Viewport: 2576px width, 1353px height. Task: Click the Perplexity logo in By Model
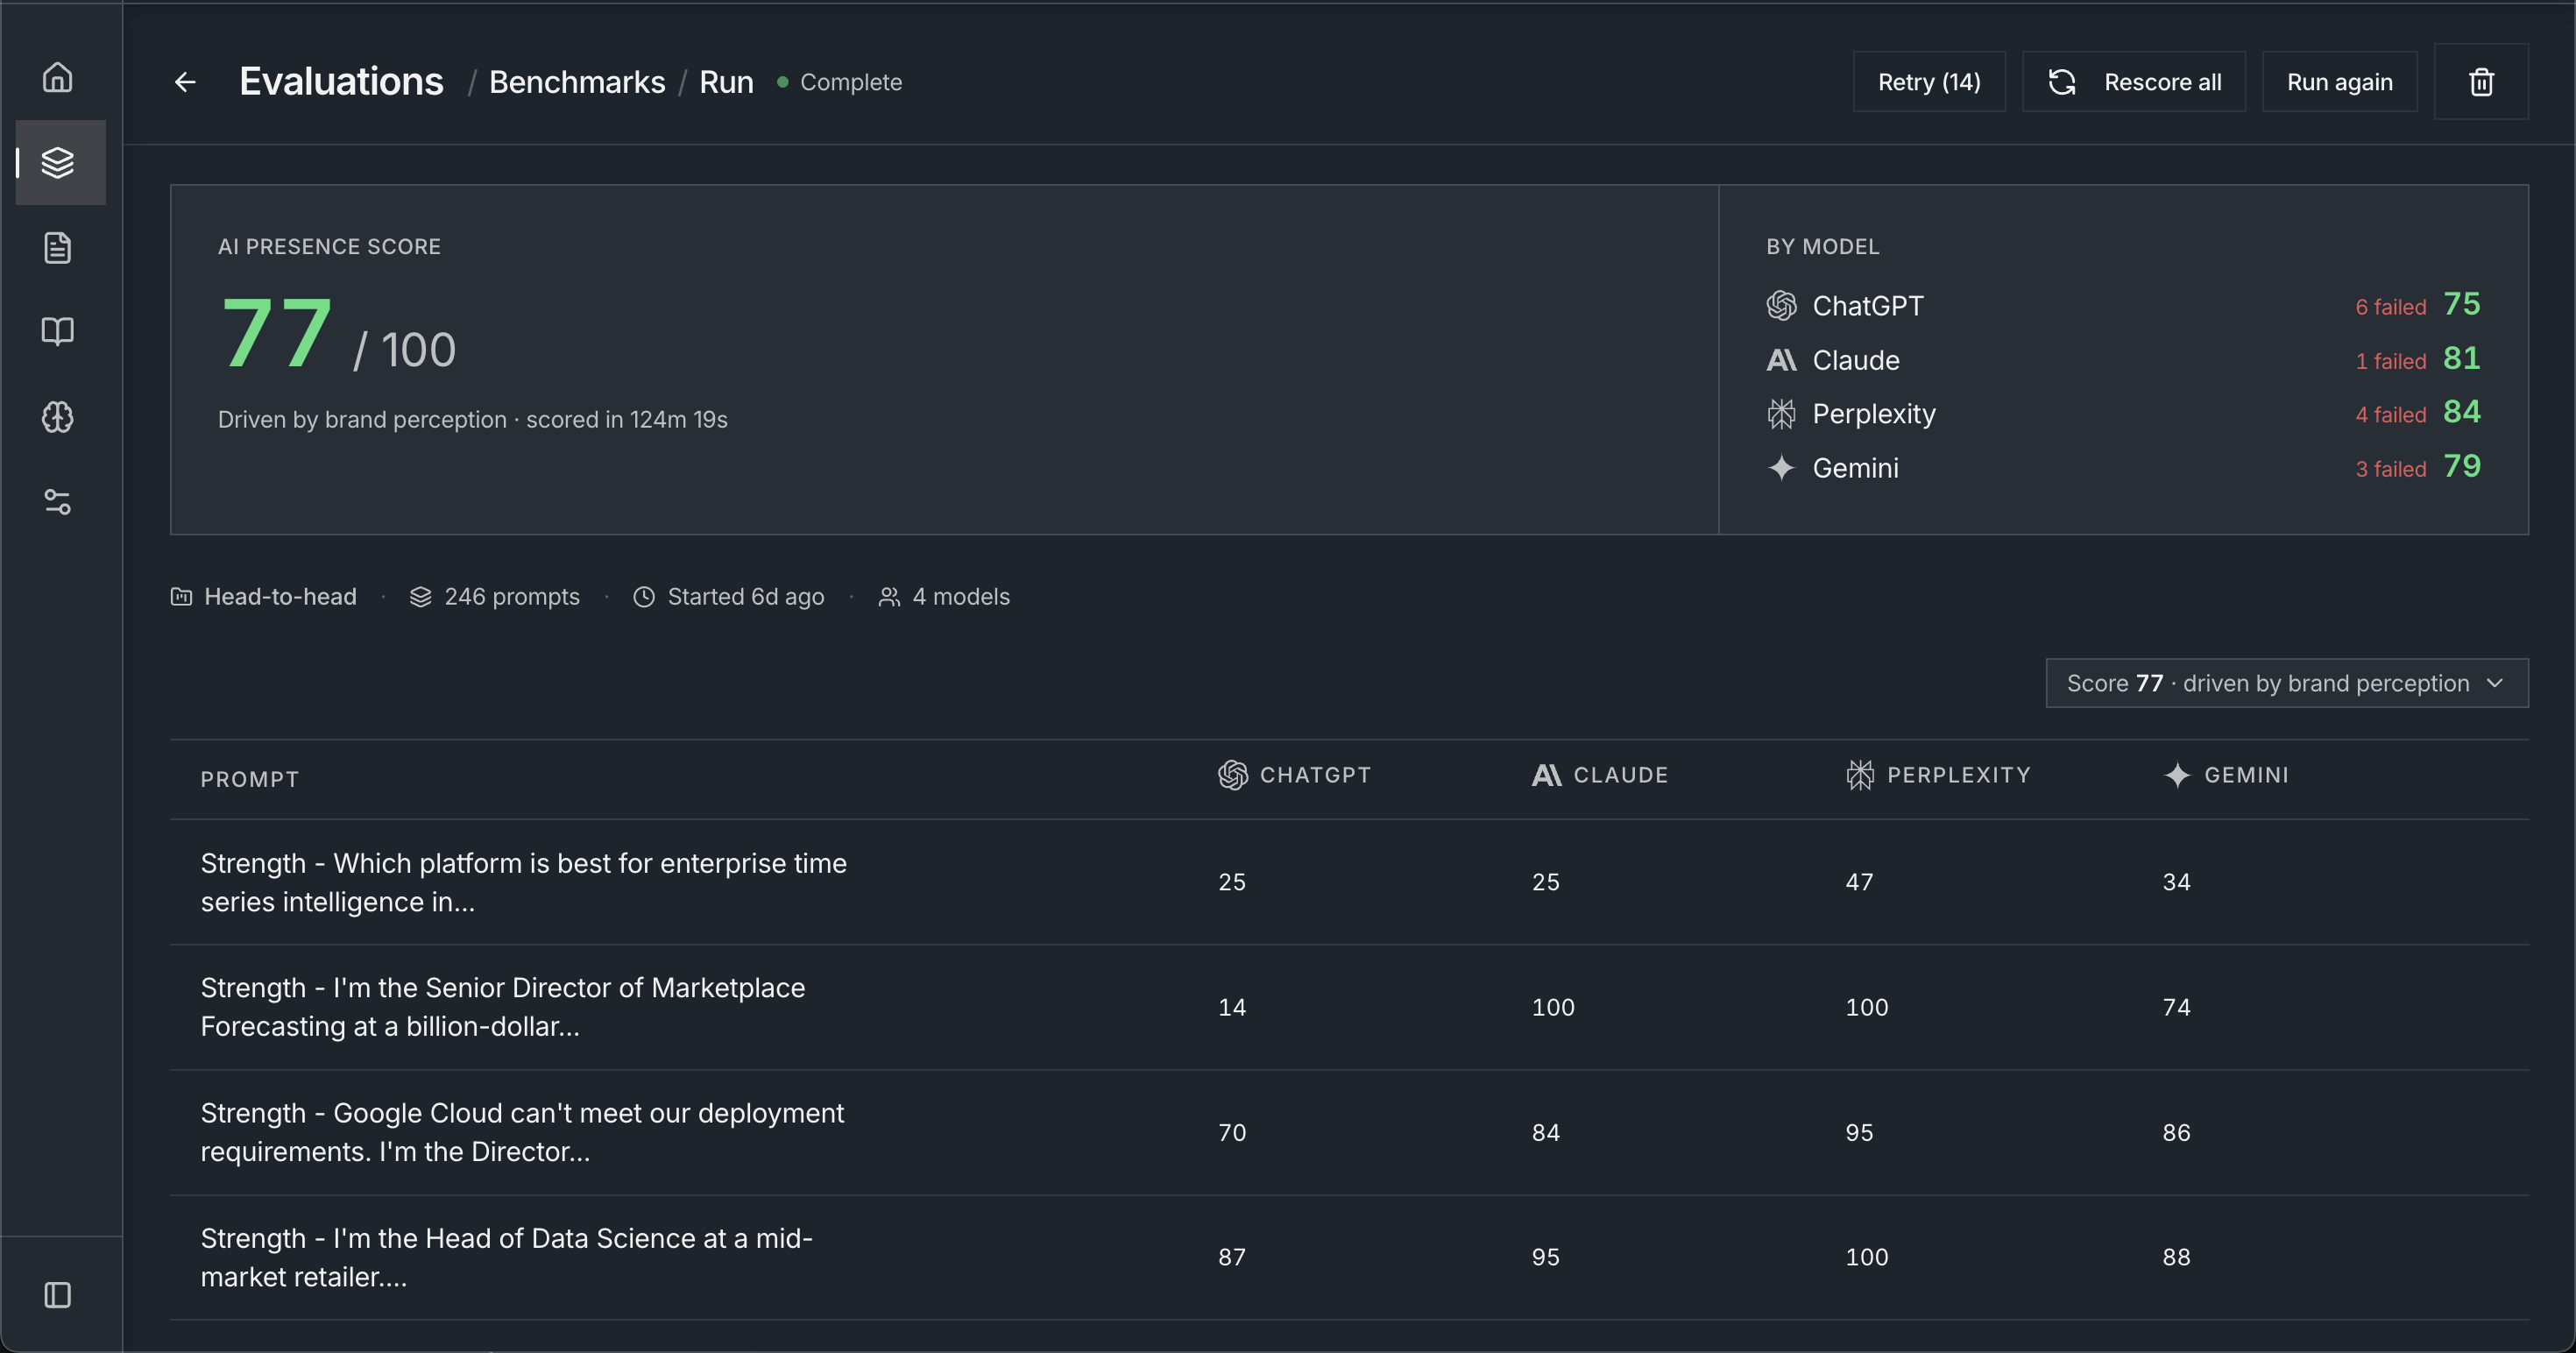pos(1782,414)
